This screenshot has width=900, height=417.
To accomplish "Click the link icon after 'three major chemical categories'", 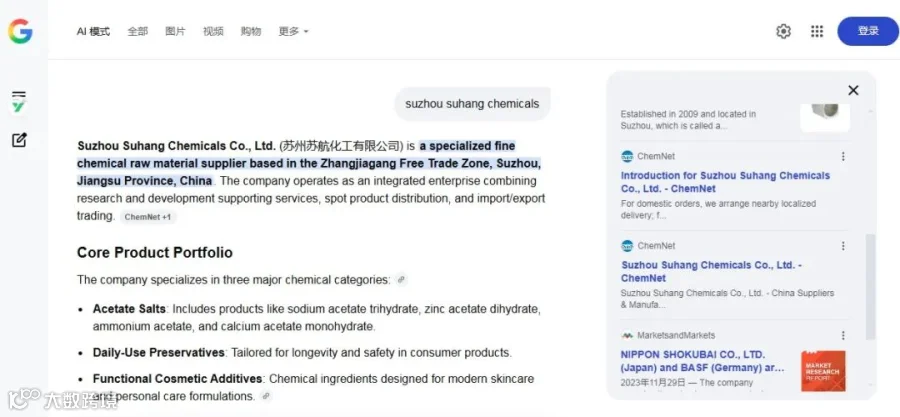I will tap(401, 280).
